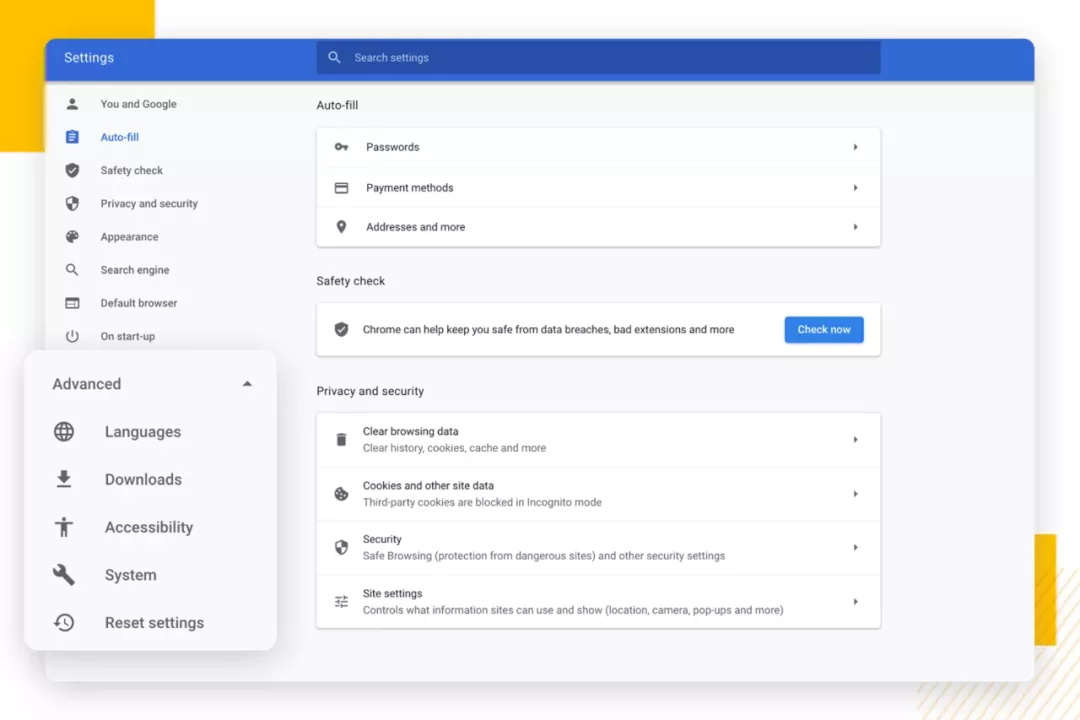The height and width of the screenshot is (720, 1080).
Task: Open the Security settings row
Action: [598, 548]
